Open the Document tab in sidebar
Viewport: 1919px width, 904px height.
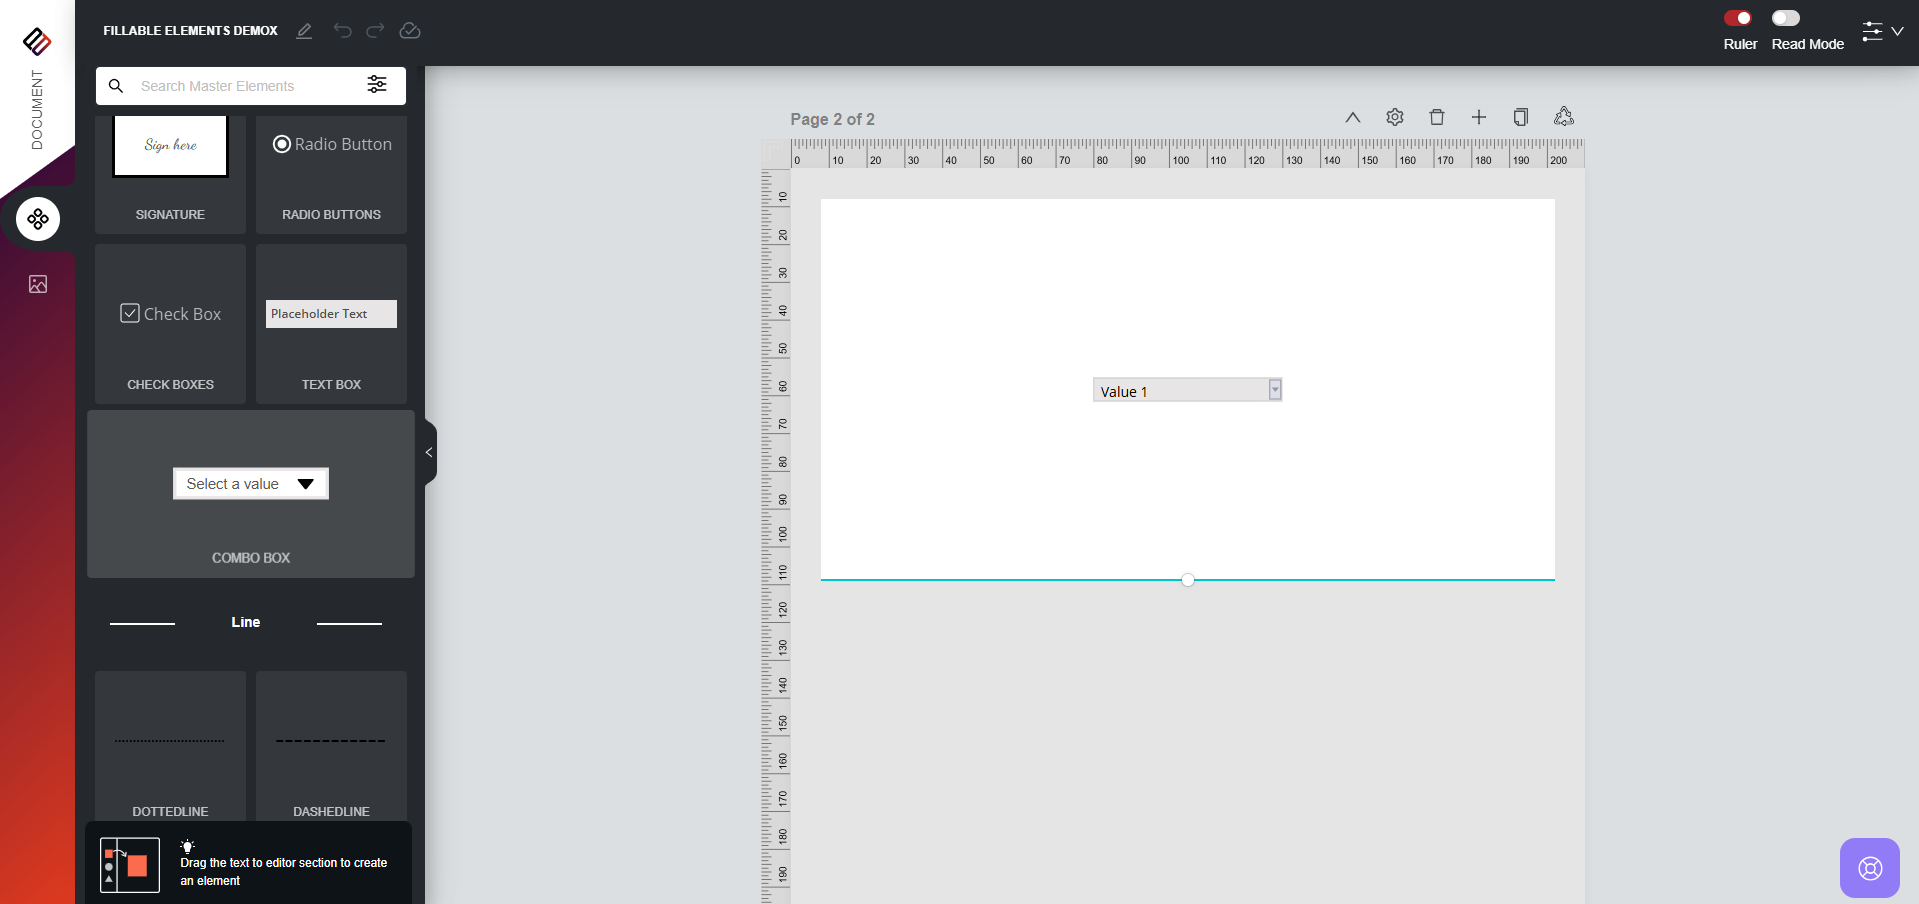37,108
